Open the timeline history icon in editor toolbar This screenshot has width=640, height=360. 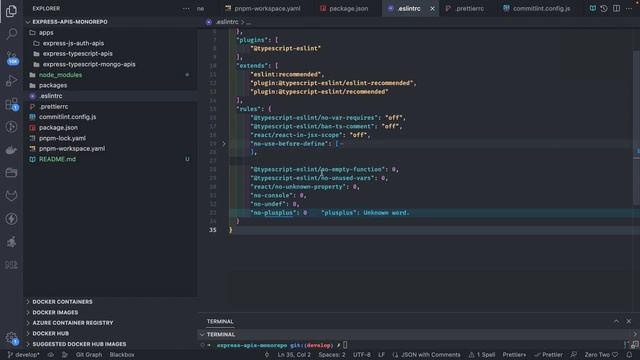pos(604,8)
